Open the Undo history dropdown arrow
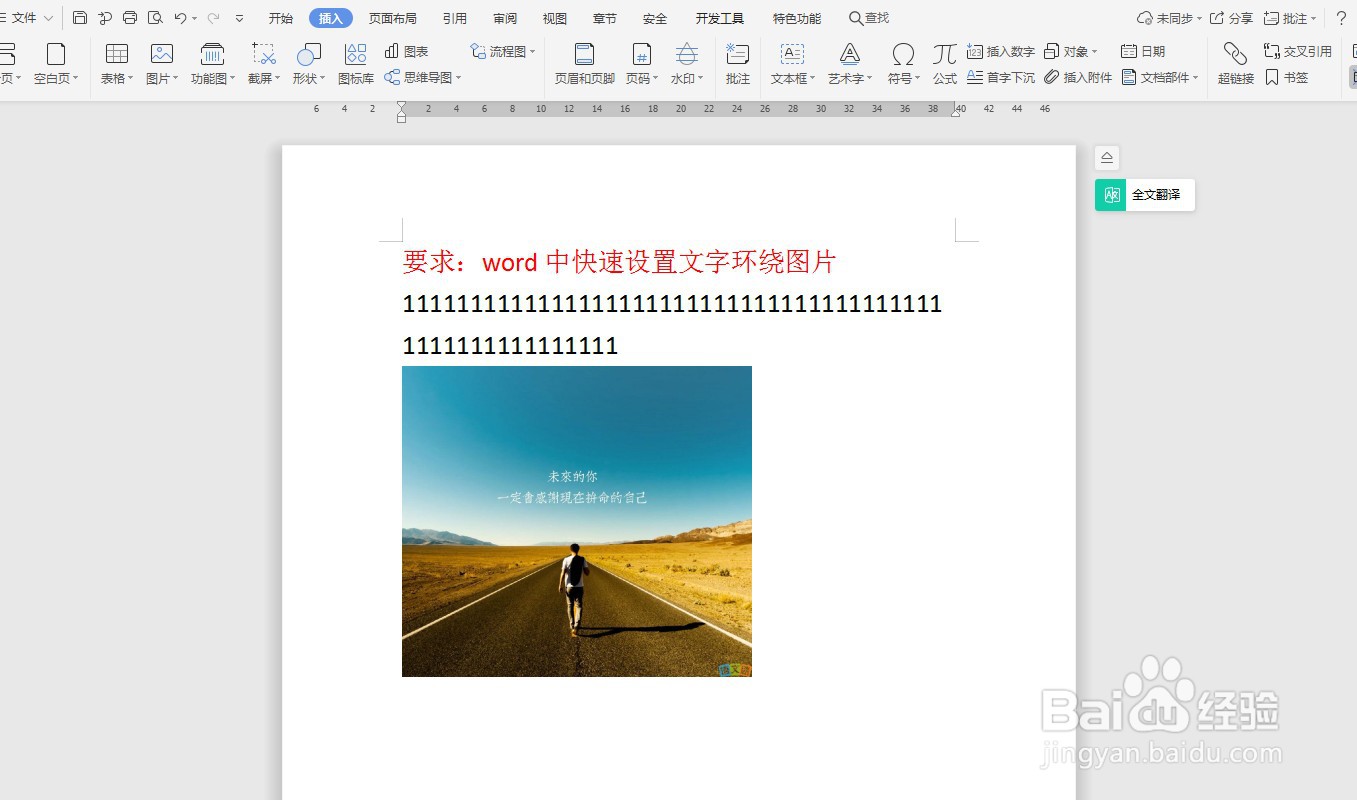The image size is (1357, 800). 195,18
